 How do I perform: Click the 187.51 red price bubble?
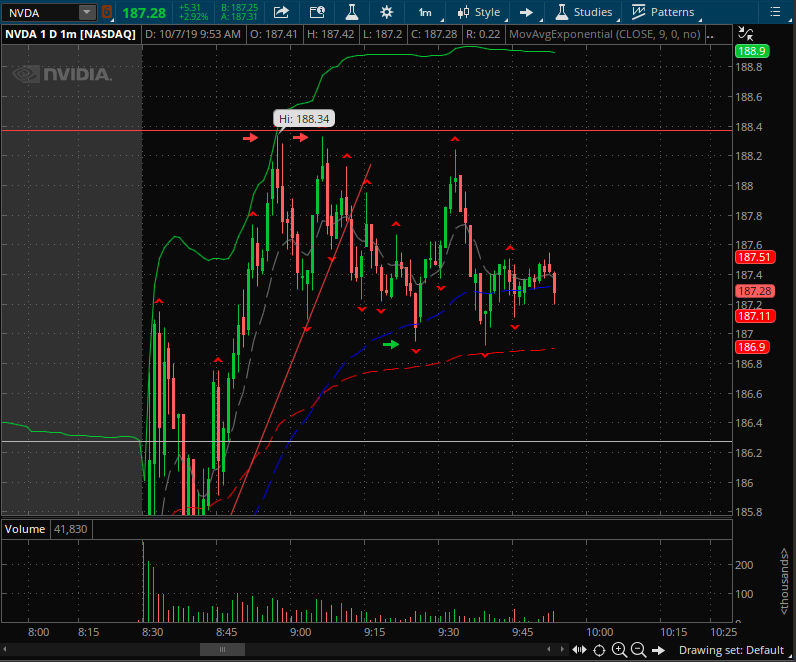click(754, 257)
